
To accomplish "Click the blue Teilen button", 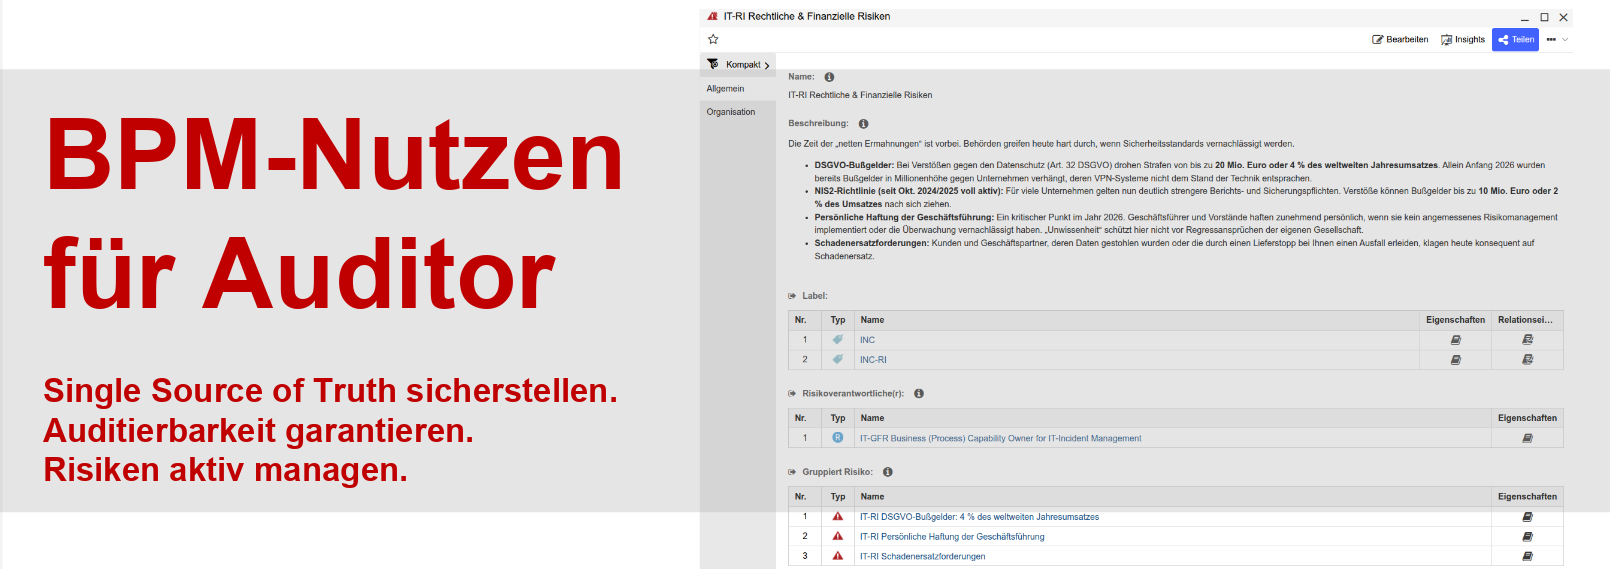I will pyautogui.click(x=1515, y=40).
